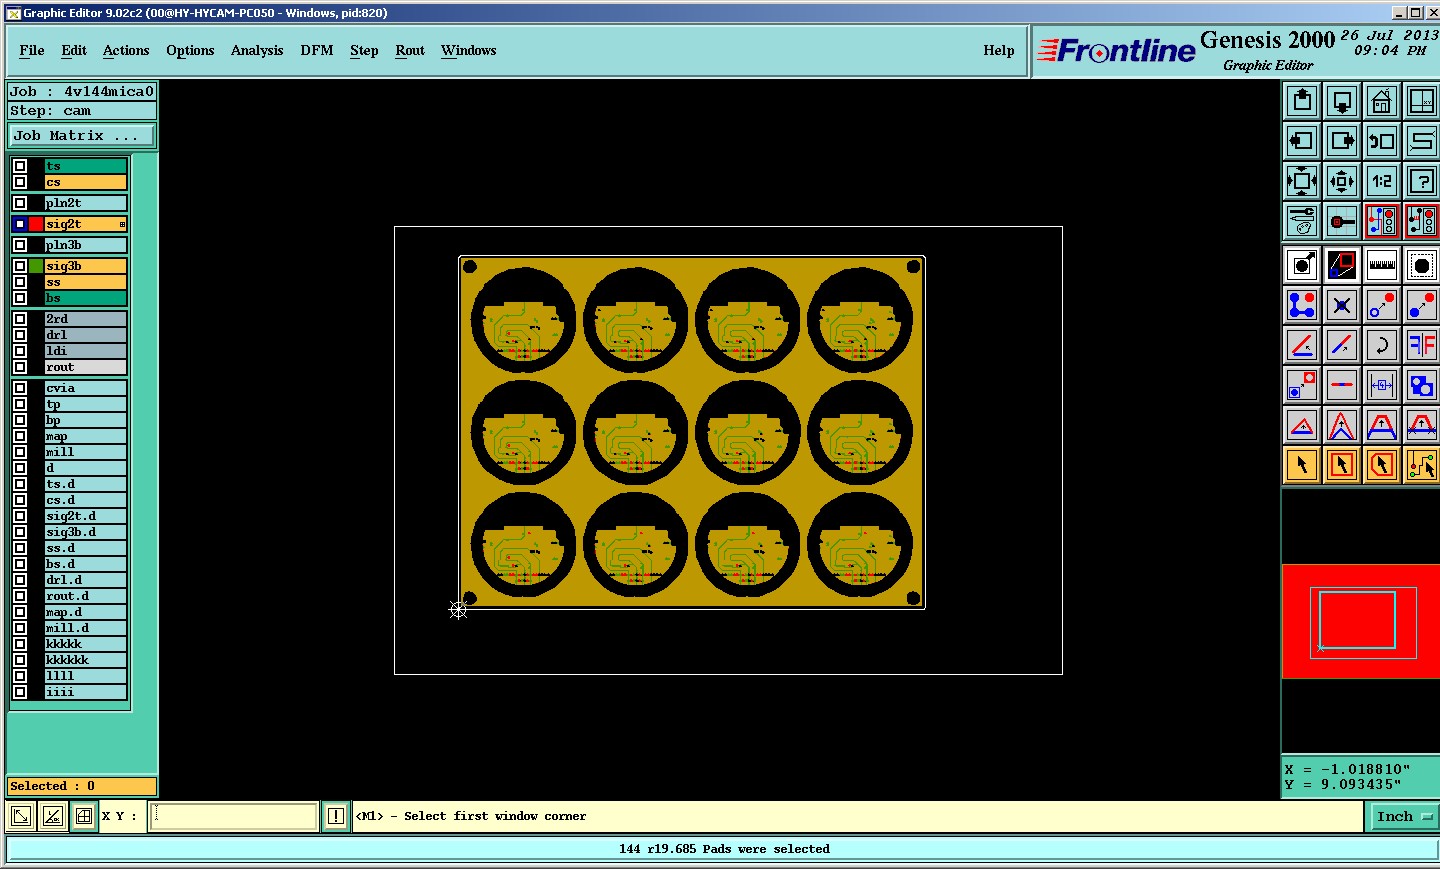Viewport: 1440px width, 869px height.
Task: Click the red color swatch of sig2t
Action: (36, 224)
